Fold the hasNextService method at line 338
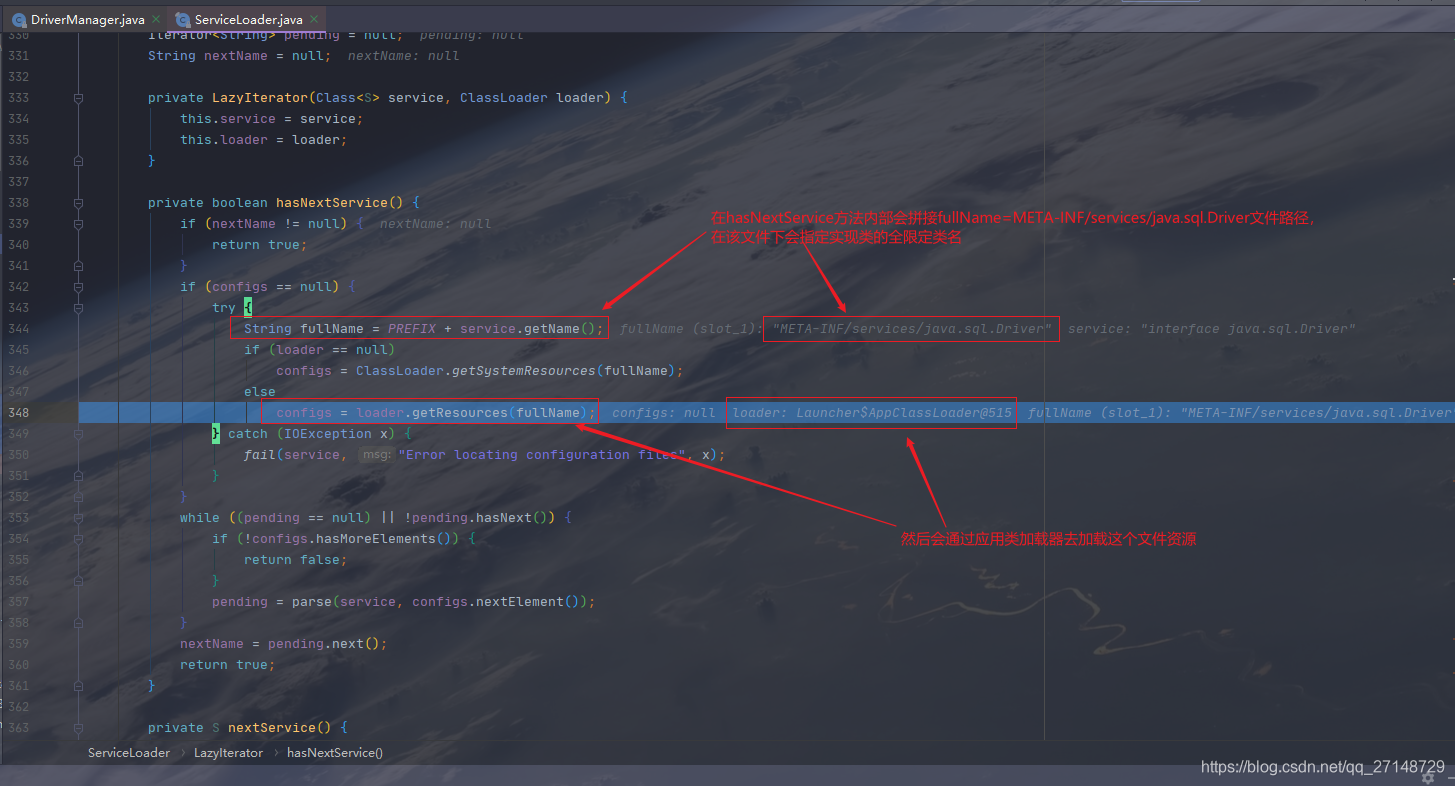Viewport: 1455px width, 786px height. (78, 203)
